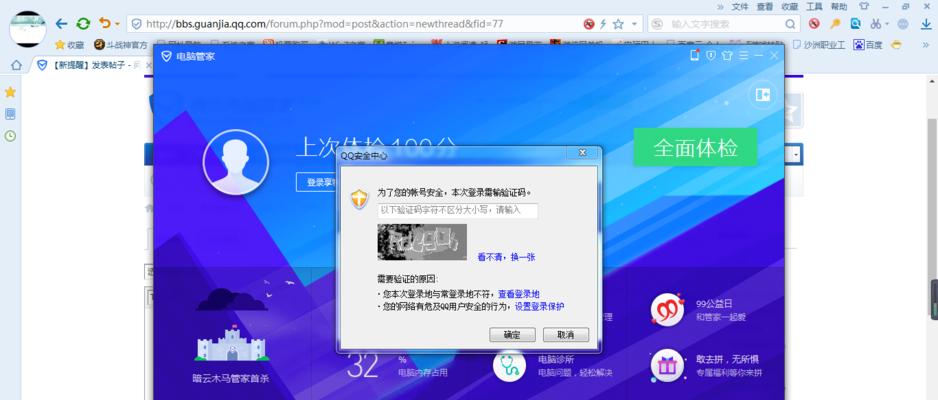The height and width of the screenshot is (400, 938).
Task: Click the magnifier search icon
Action: [x=791, y=25]
